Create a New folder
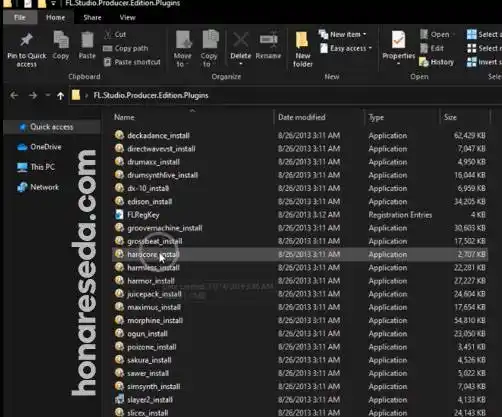Screen dimensions: 502x417 (303, 49)
